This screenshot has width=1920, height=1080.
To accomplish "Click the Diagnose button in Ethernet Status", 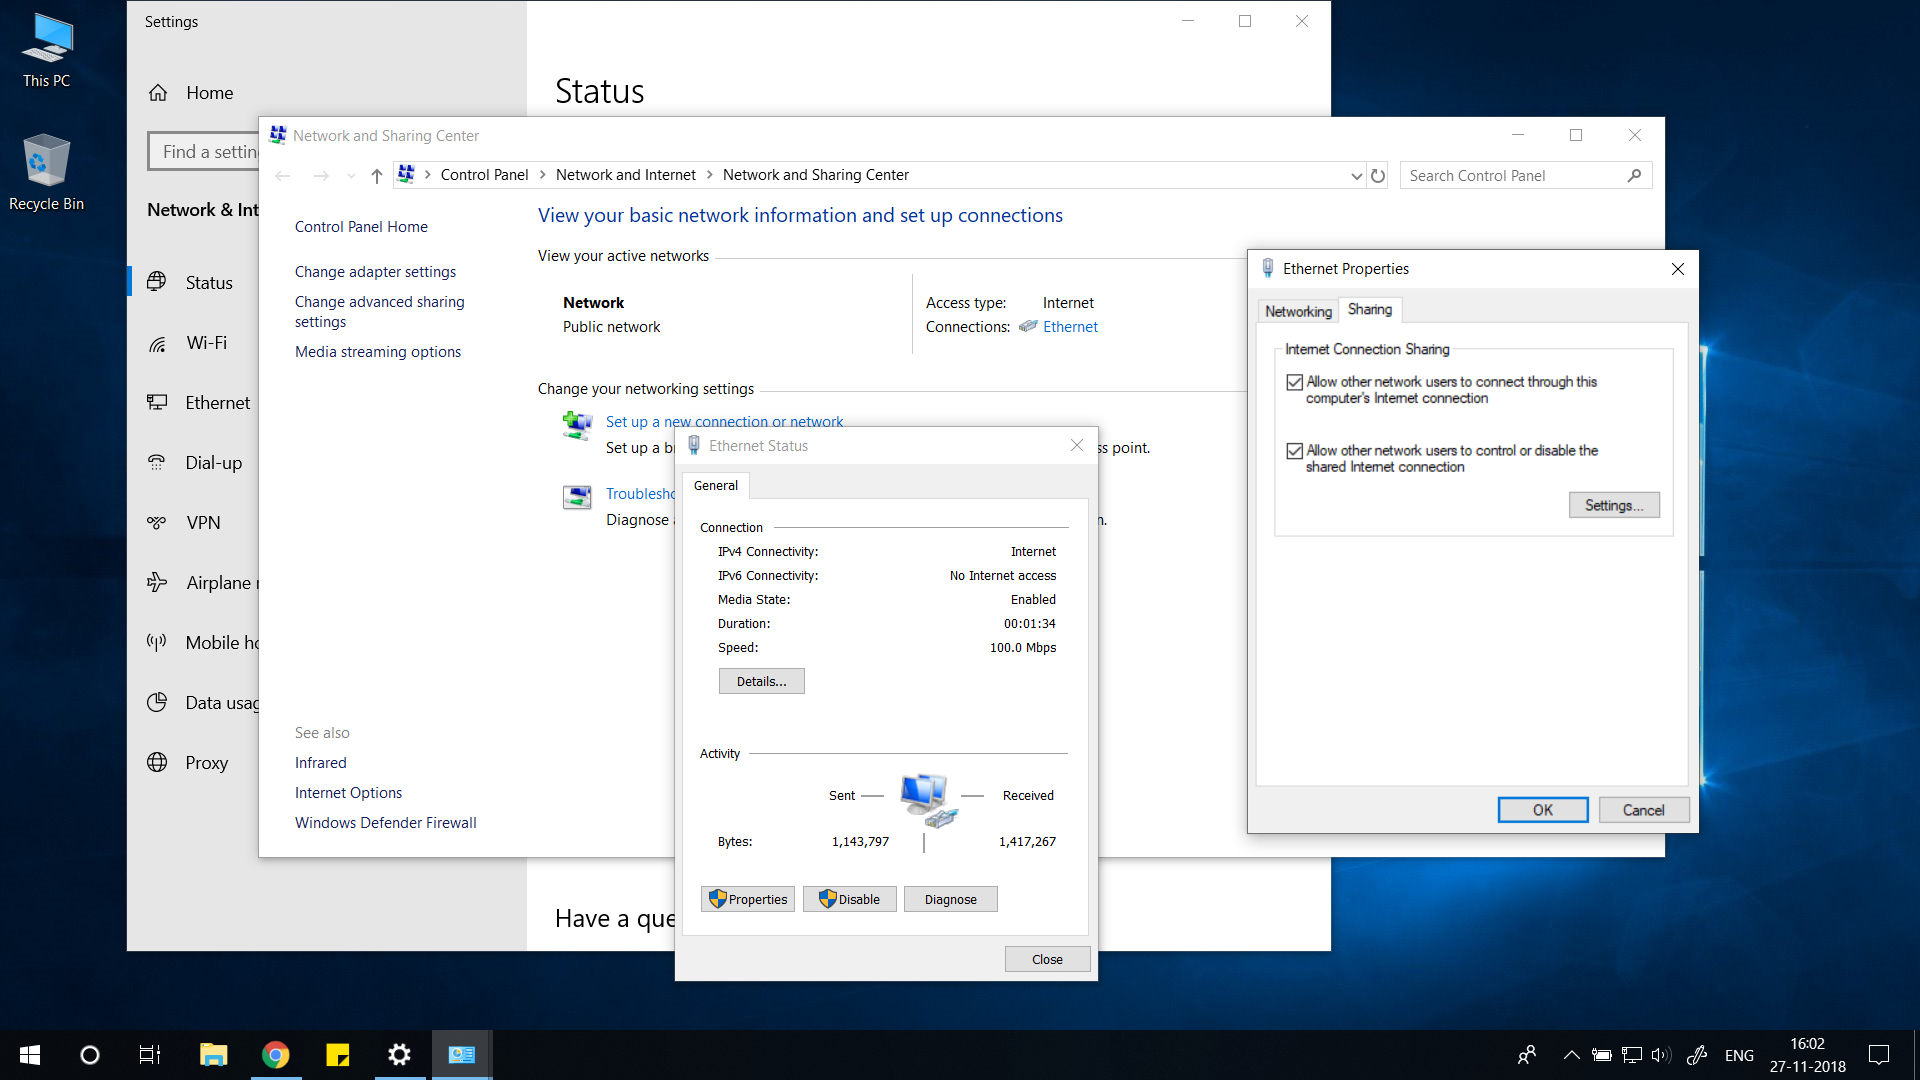I will [949, 898].
